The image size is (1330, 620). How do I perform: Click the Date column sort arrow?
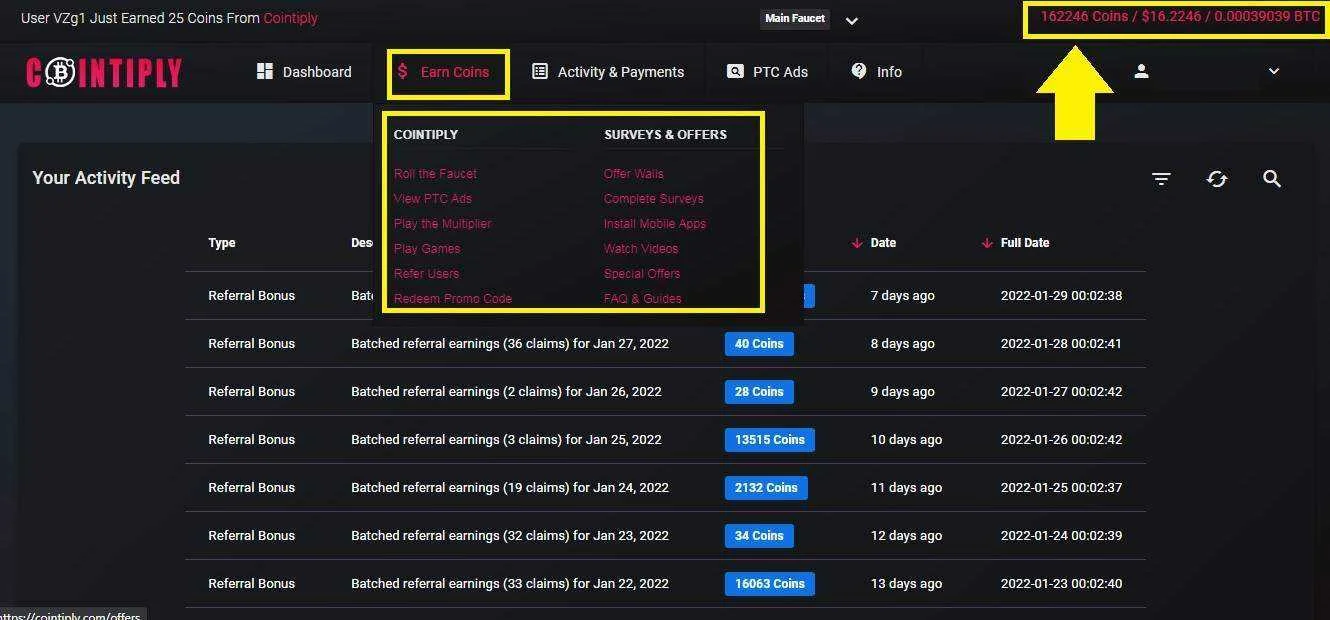pyautogui.click(x=857, y=243)
